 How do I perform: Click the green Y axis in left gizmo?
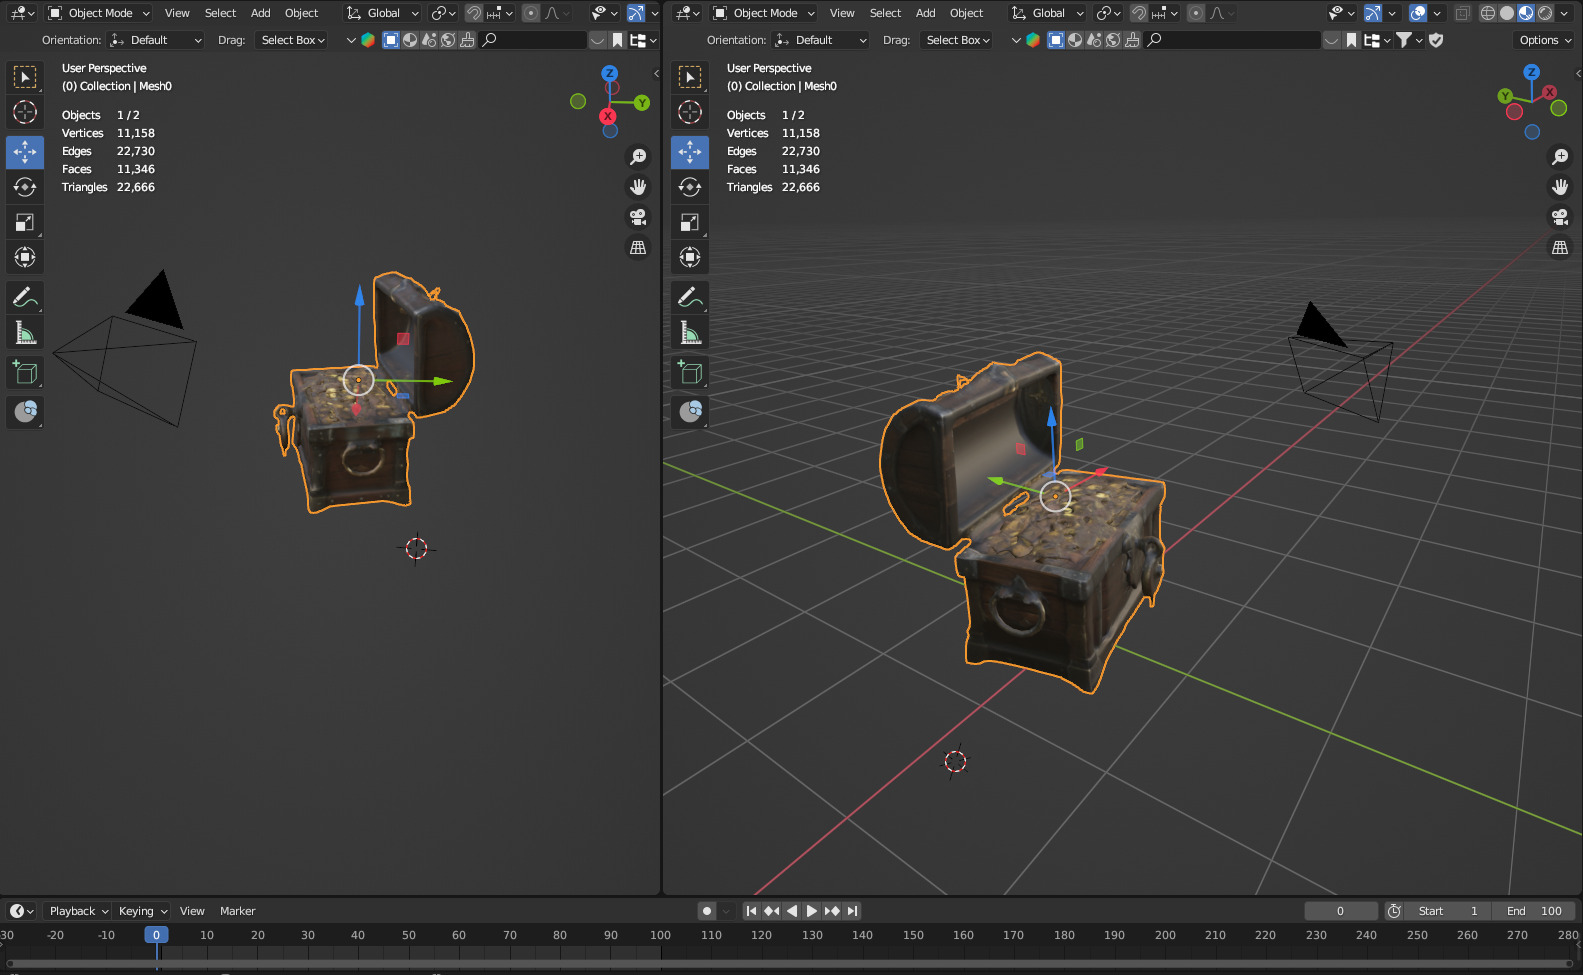pos(642,102)
